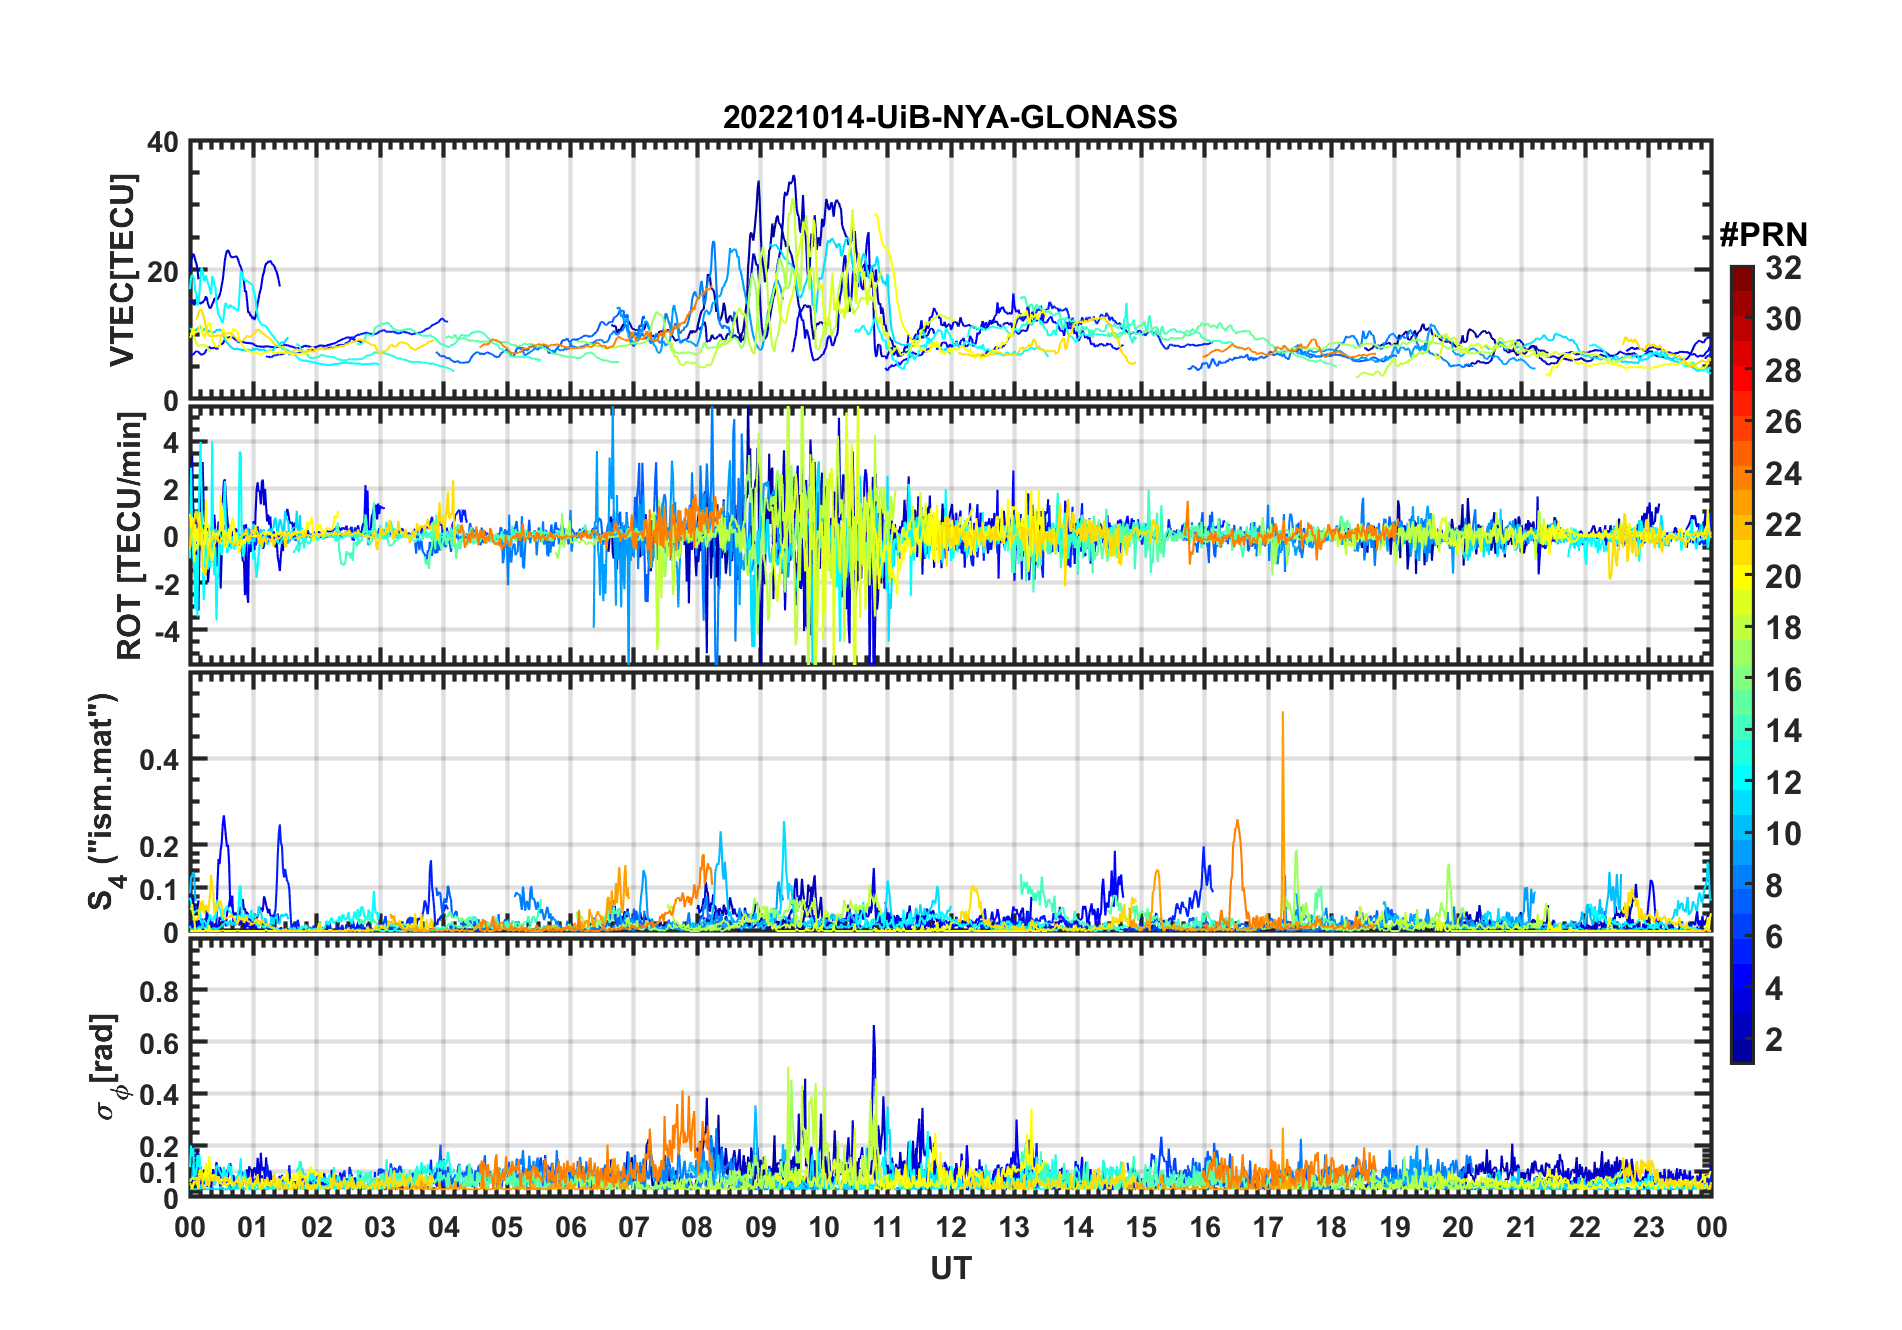Image resolution: width=1902 pixels, height=1330 pixels.
Task: Select the 21 hour tick on the UT axis
Action: (1522, 1227)
